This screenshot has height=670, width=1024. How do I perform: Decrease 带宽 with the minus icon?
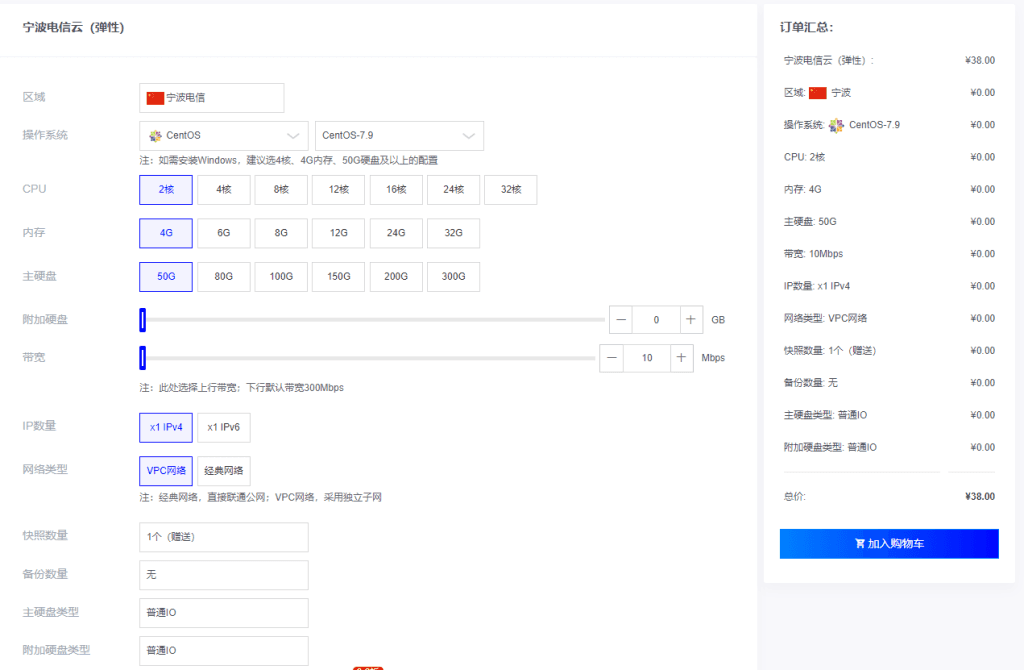(612, 357)
